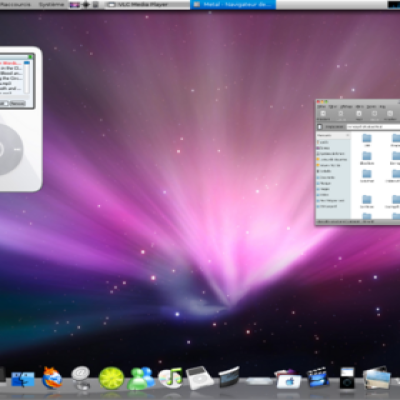Click the Emplacement button in file browser

334,127
